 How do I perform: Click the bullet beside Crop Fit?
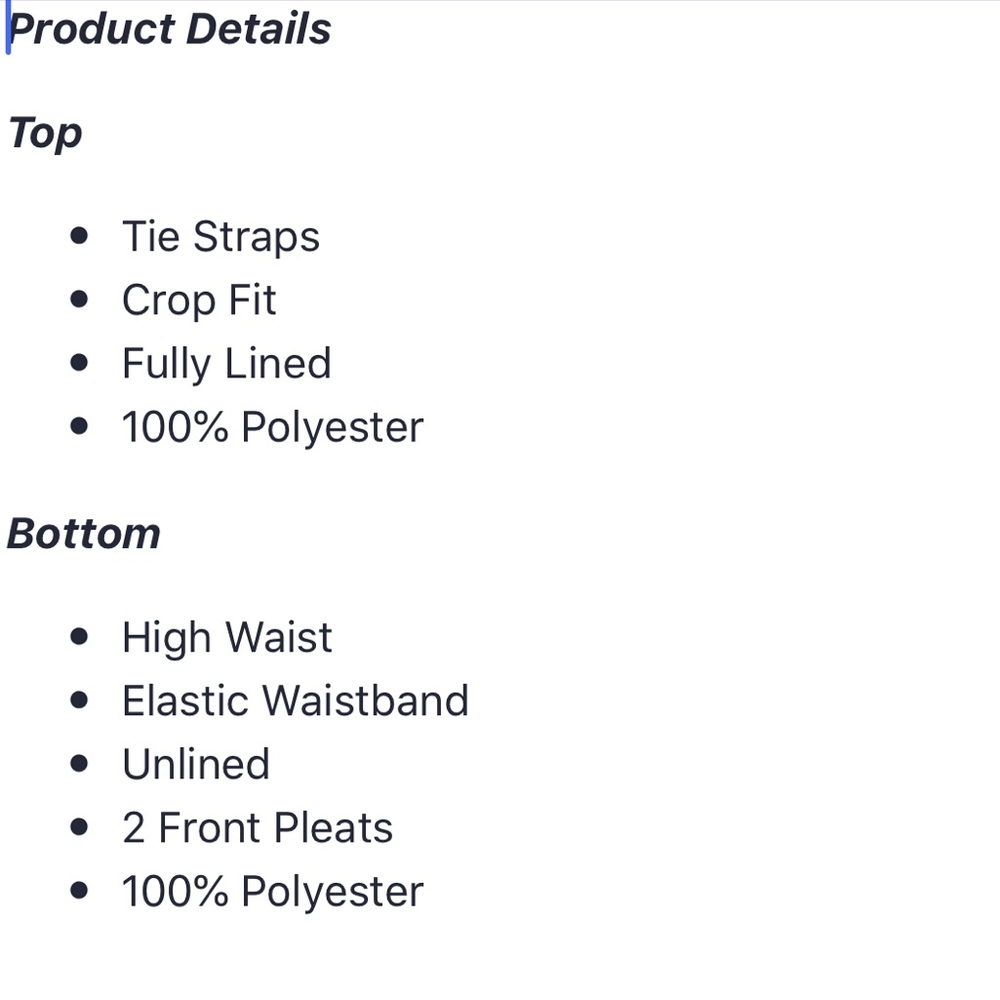point(81,300)
